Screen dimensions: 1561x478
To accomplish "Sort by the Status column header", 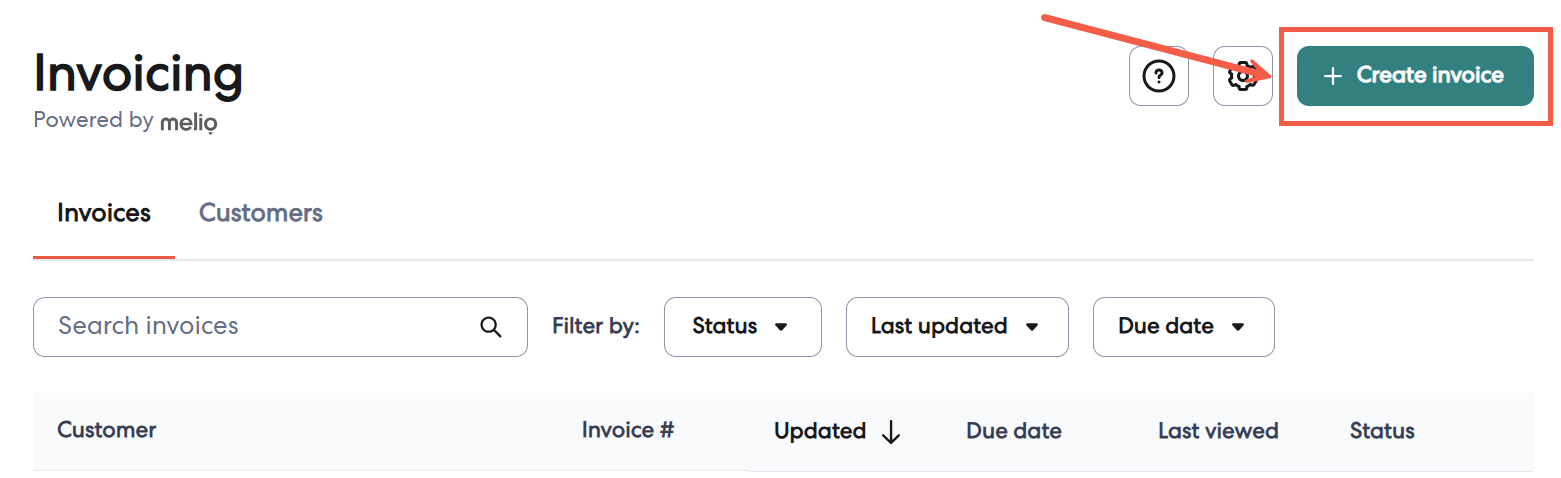I will pos(1382,431).
